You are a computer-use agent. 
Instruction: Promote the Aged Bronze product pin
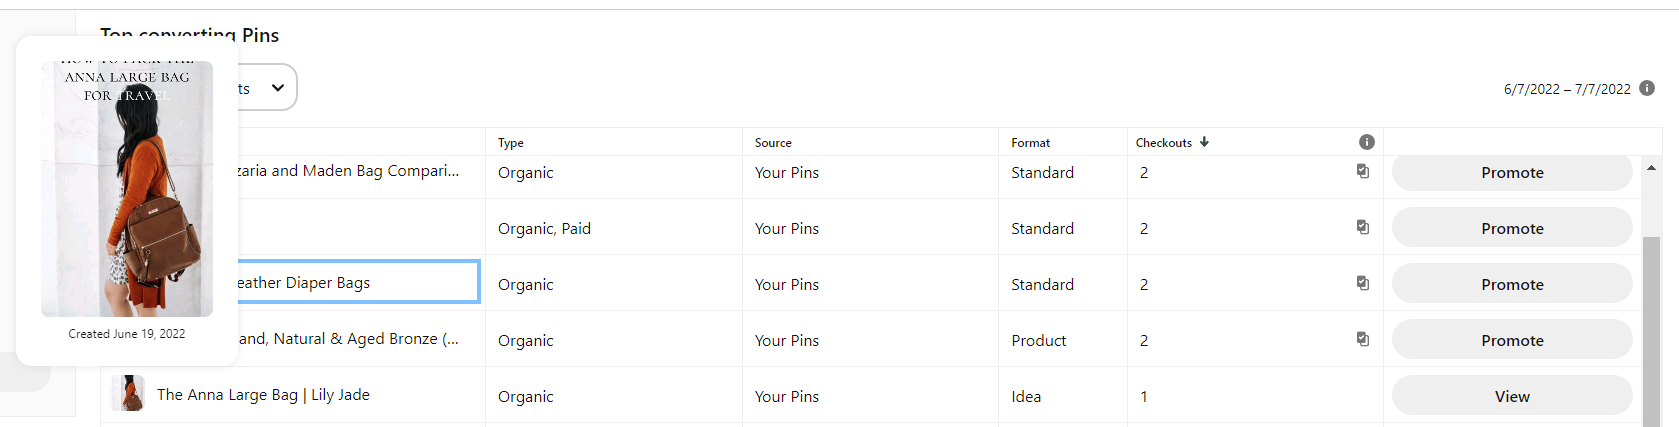pos(1511,341)
